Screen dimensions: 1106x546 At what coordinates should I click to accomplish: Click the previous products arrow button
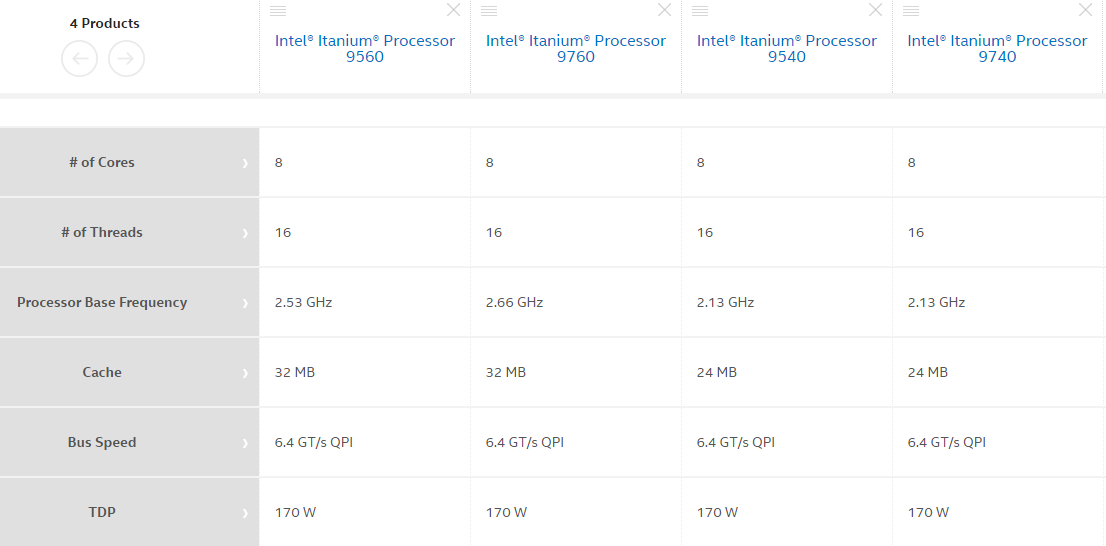[80, 59]
